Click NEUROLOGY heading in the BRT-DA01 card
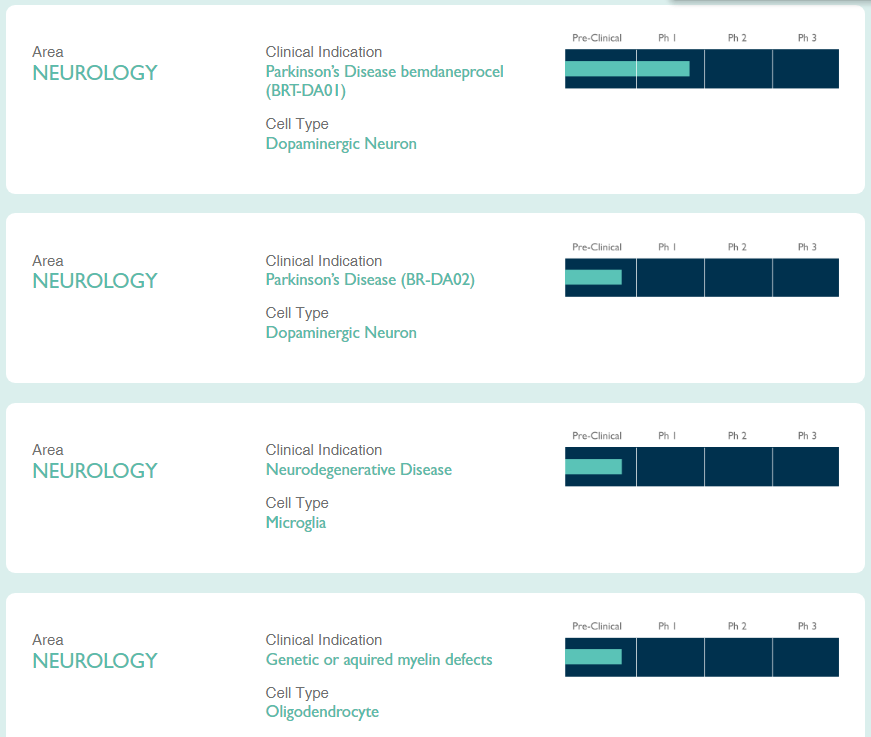The height and width of the screenshot is (737, 871). pos(95,73)
